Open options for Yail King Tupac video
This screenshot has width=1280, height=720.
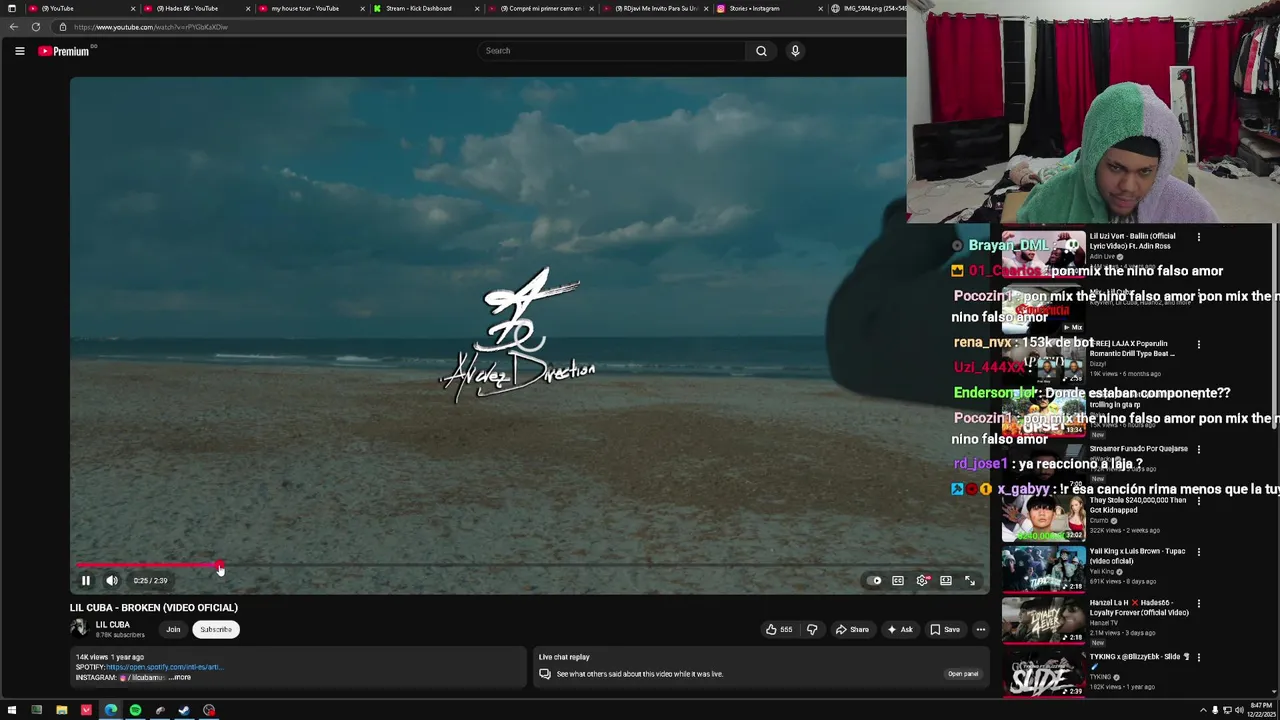click(1199, 552)
